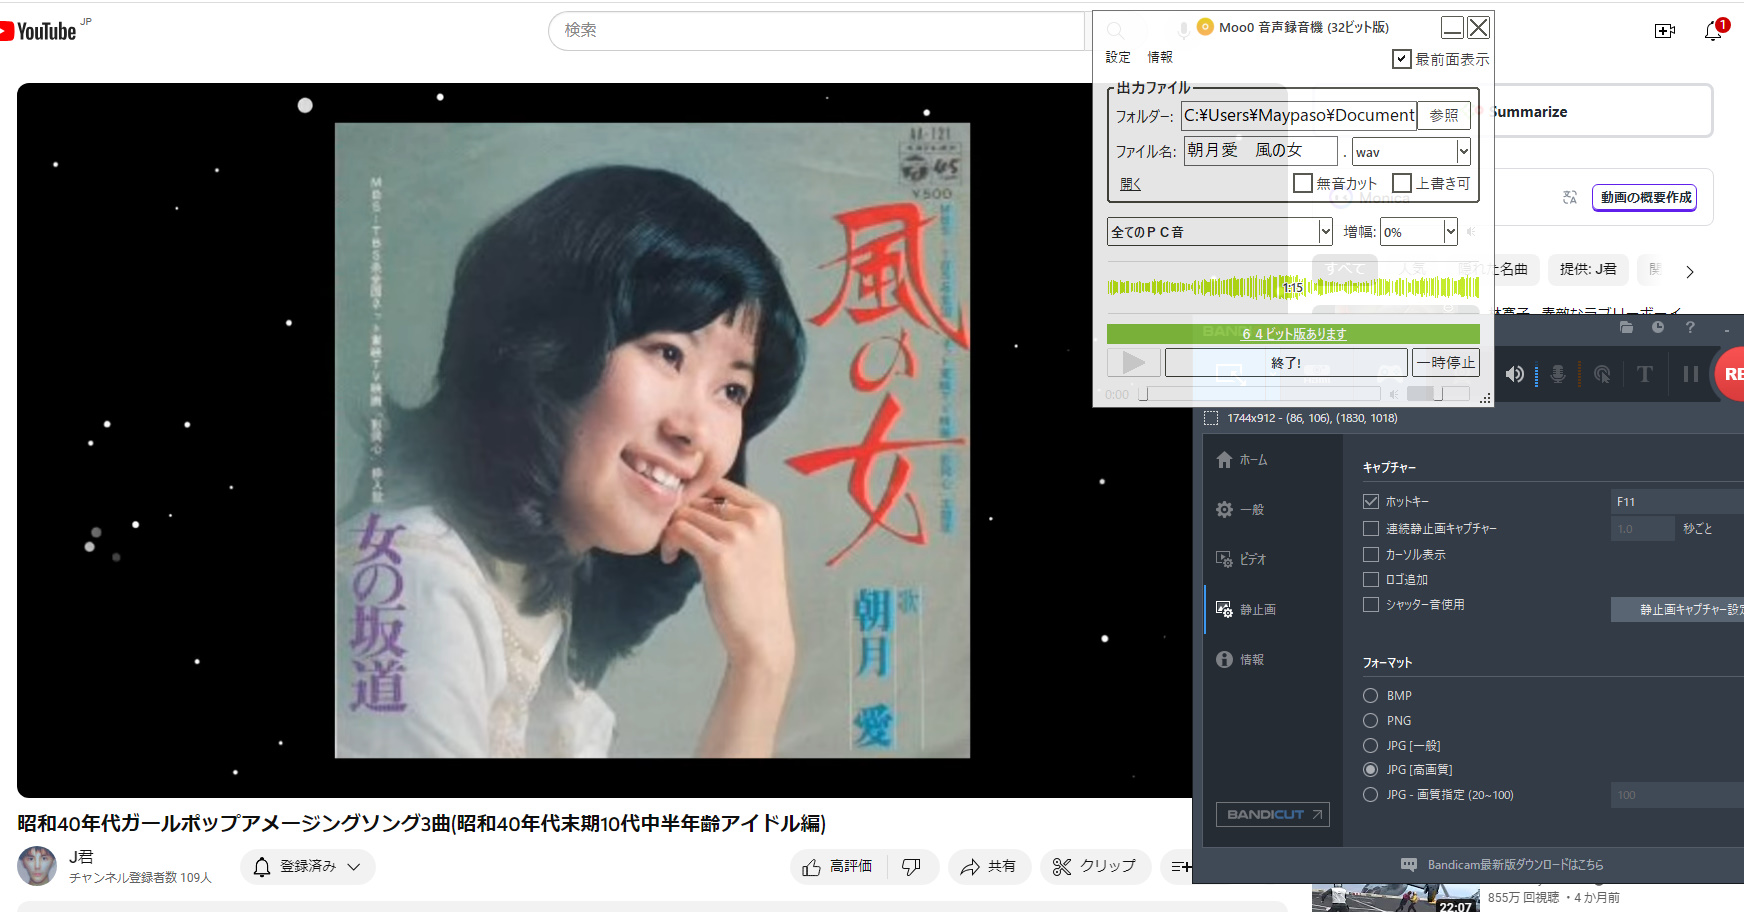The width and height of the screenshot is (1744, 912).
Task: Toggle the Bandicam microphone icon
Action: [x=1558, y=374]
